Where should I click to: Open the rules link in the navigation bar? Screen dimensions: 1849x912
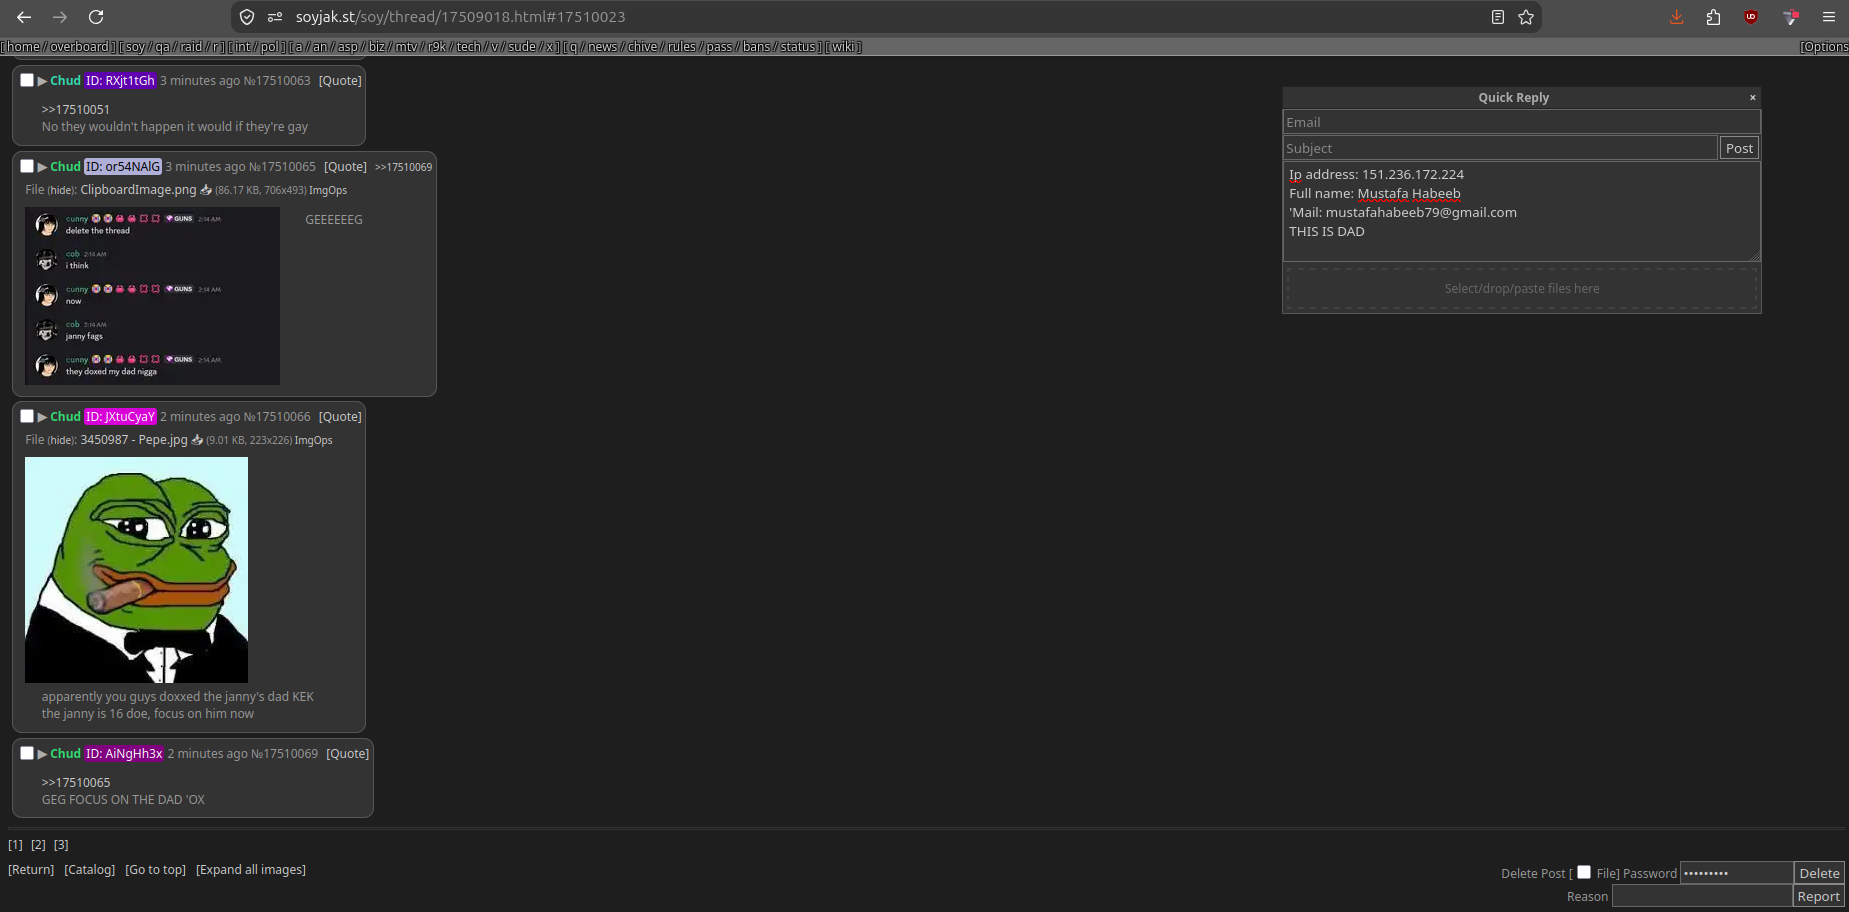[681, 47]
